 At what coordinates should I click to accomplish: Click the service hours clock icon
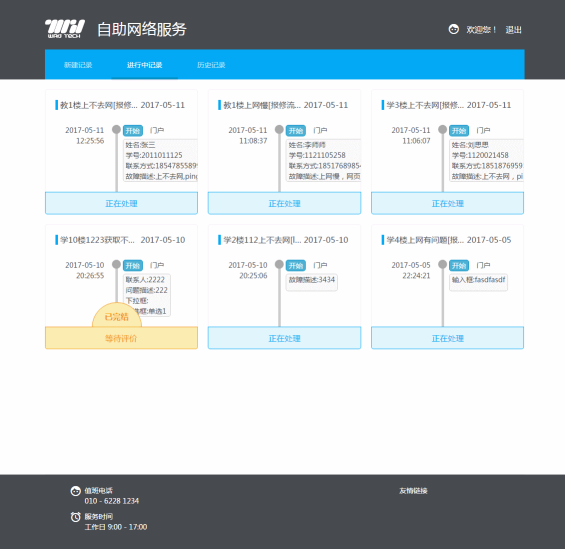(x=75, y=517)
